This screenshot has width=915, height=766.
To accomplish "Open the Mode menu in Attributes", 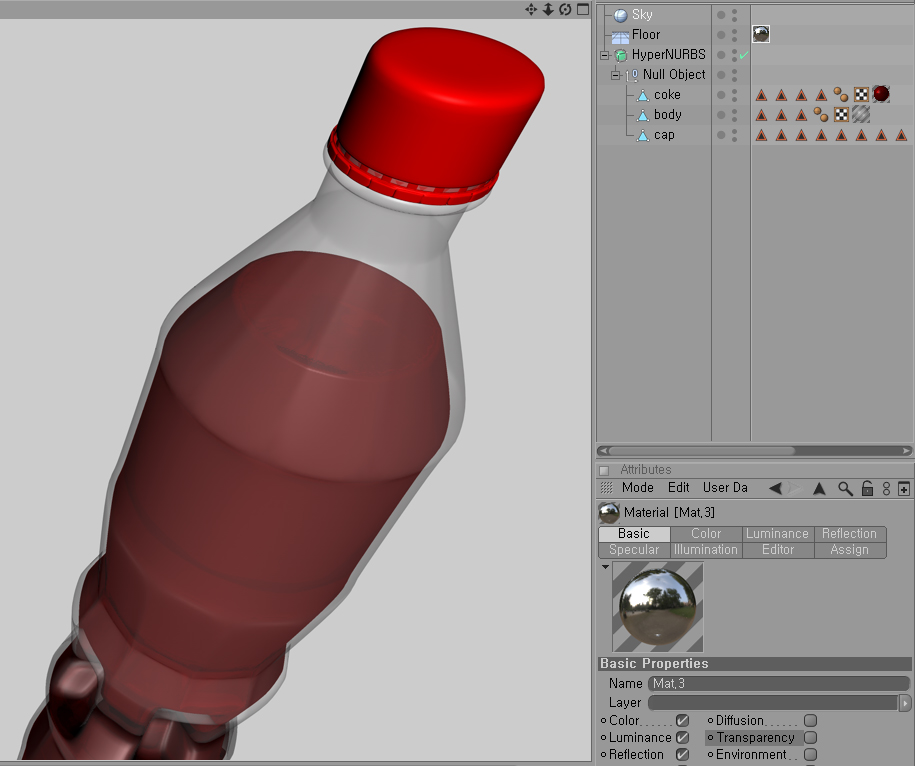I will (x=637, y=488).
